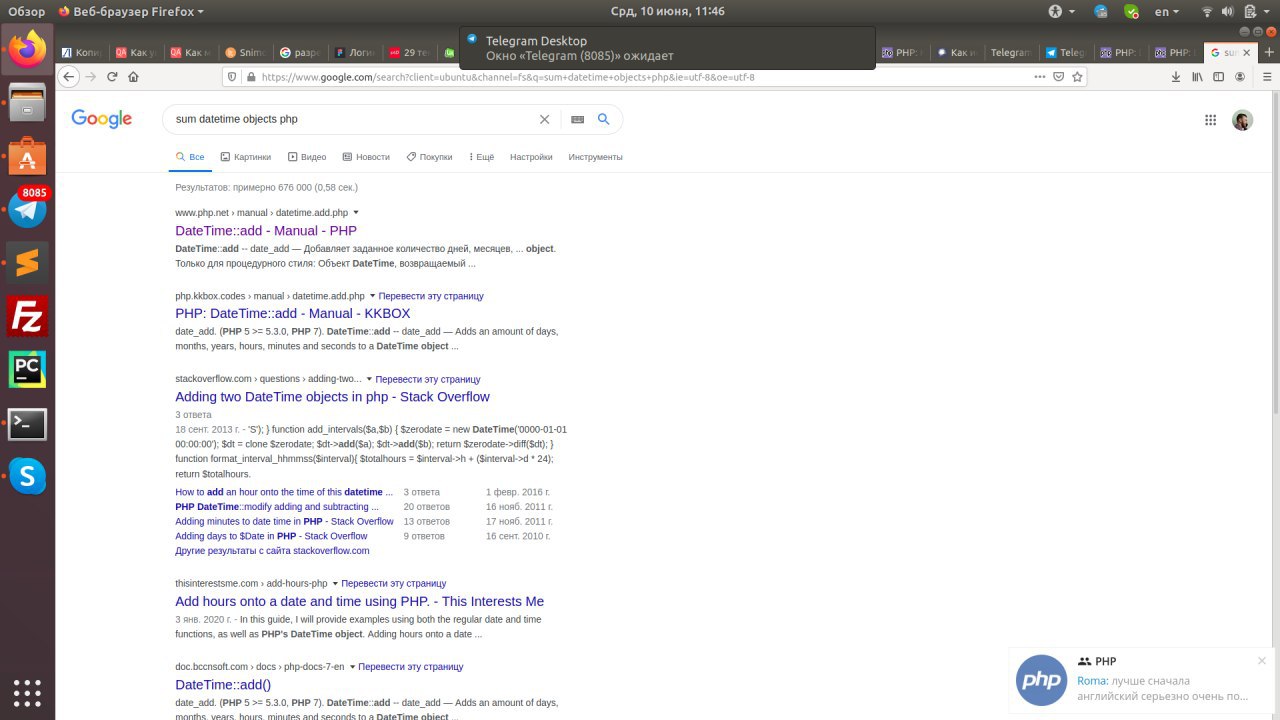Expand options arrow for stackoverflow.com result
1280x720 pixels.
coord(369,379)
